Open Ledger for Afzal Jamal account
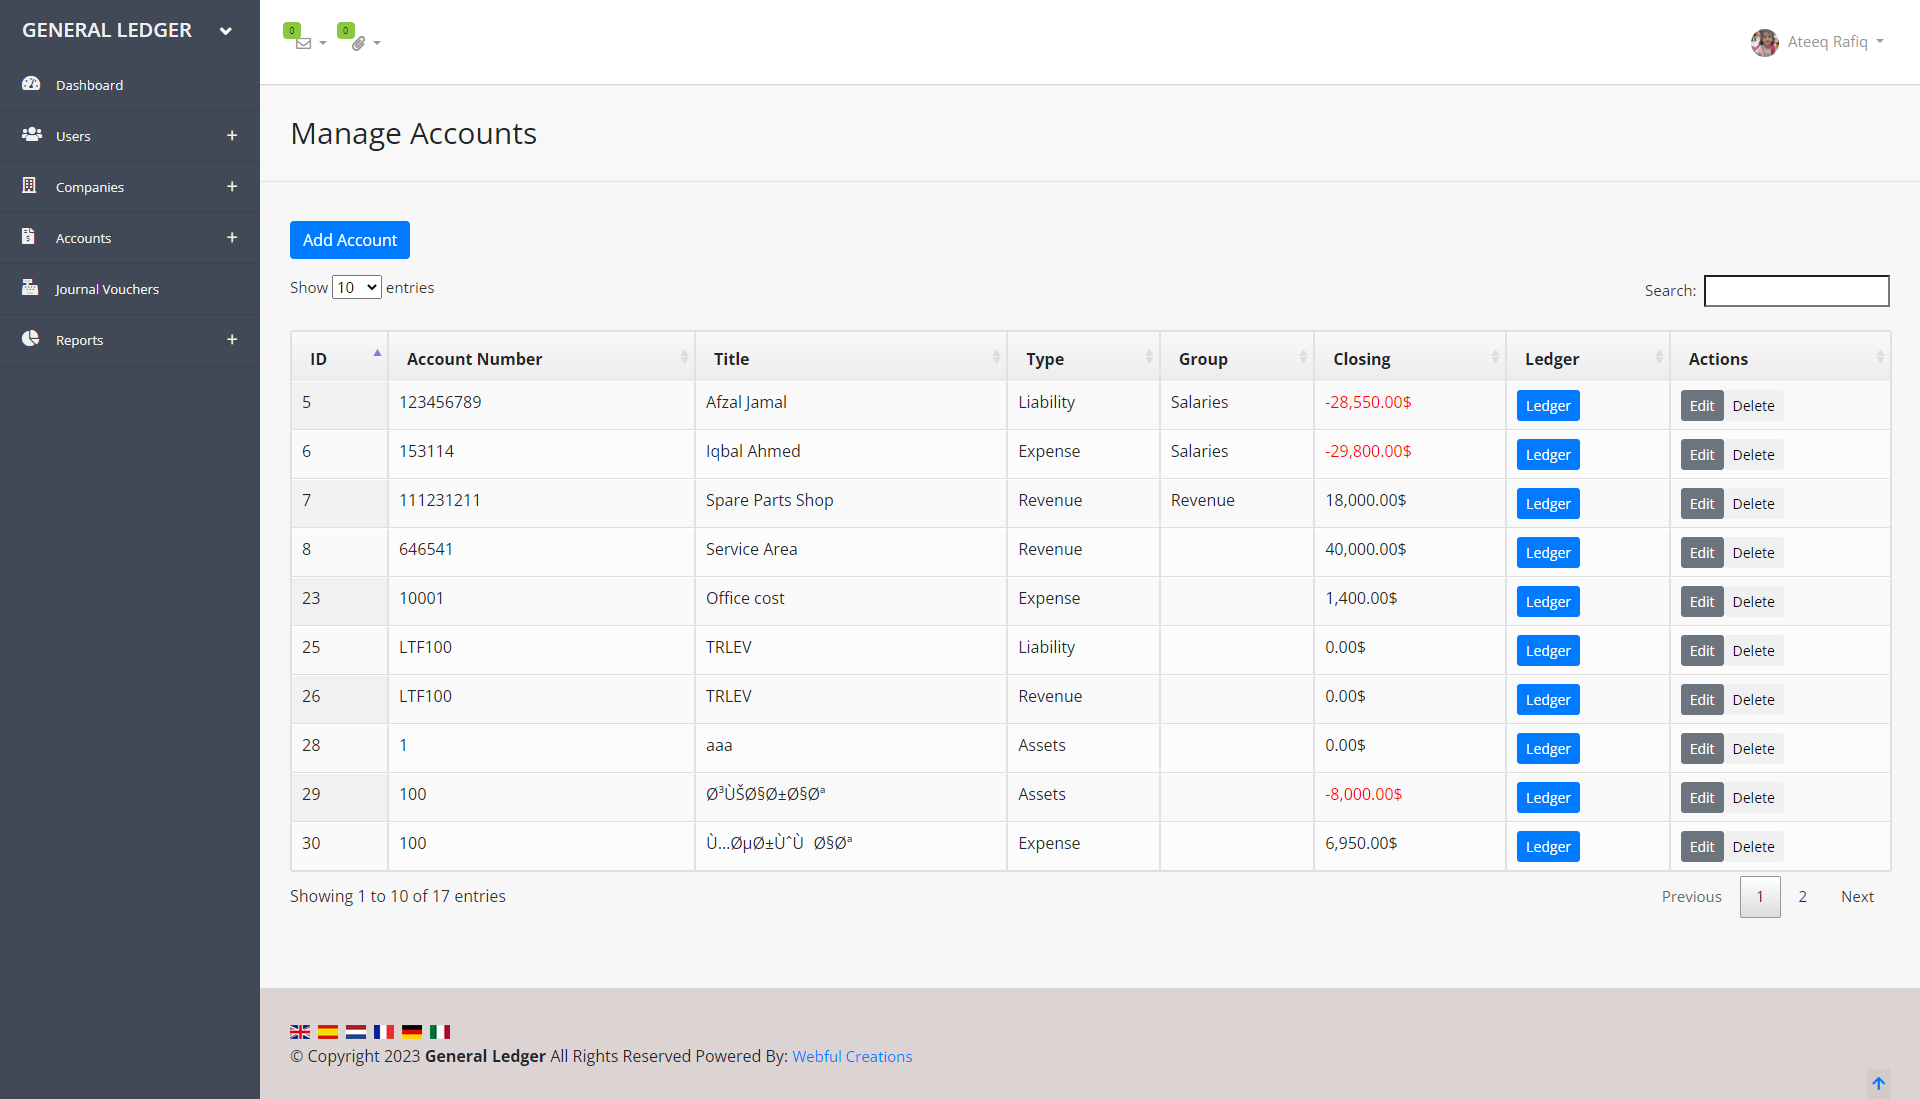 (x=1547, y=406)
